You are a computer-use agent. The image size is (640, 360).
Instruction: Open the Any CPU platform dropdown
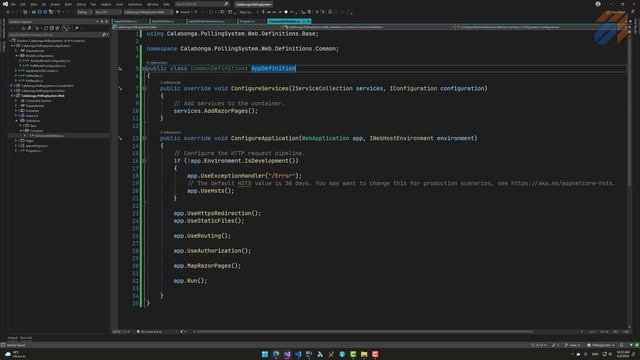(107, 12)
